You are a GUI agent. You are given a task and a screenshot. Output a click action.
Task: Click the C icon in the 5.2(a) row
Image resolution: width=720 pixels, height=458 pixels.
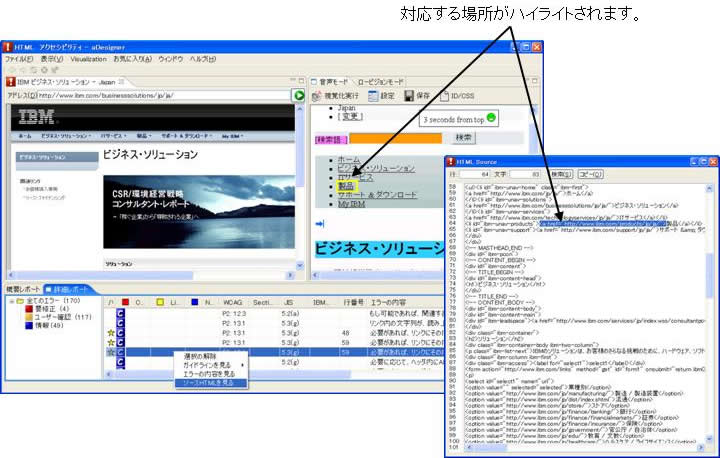click(x=120, y=313)
